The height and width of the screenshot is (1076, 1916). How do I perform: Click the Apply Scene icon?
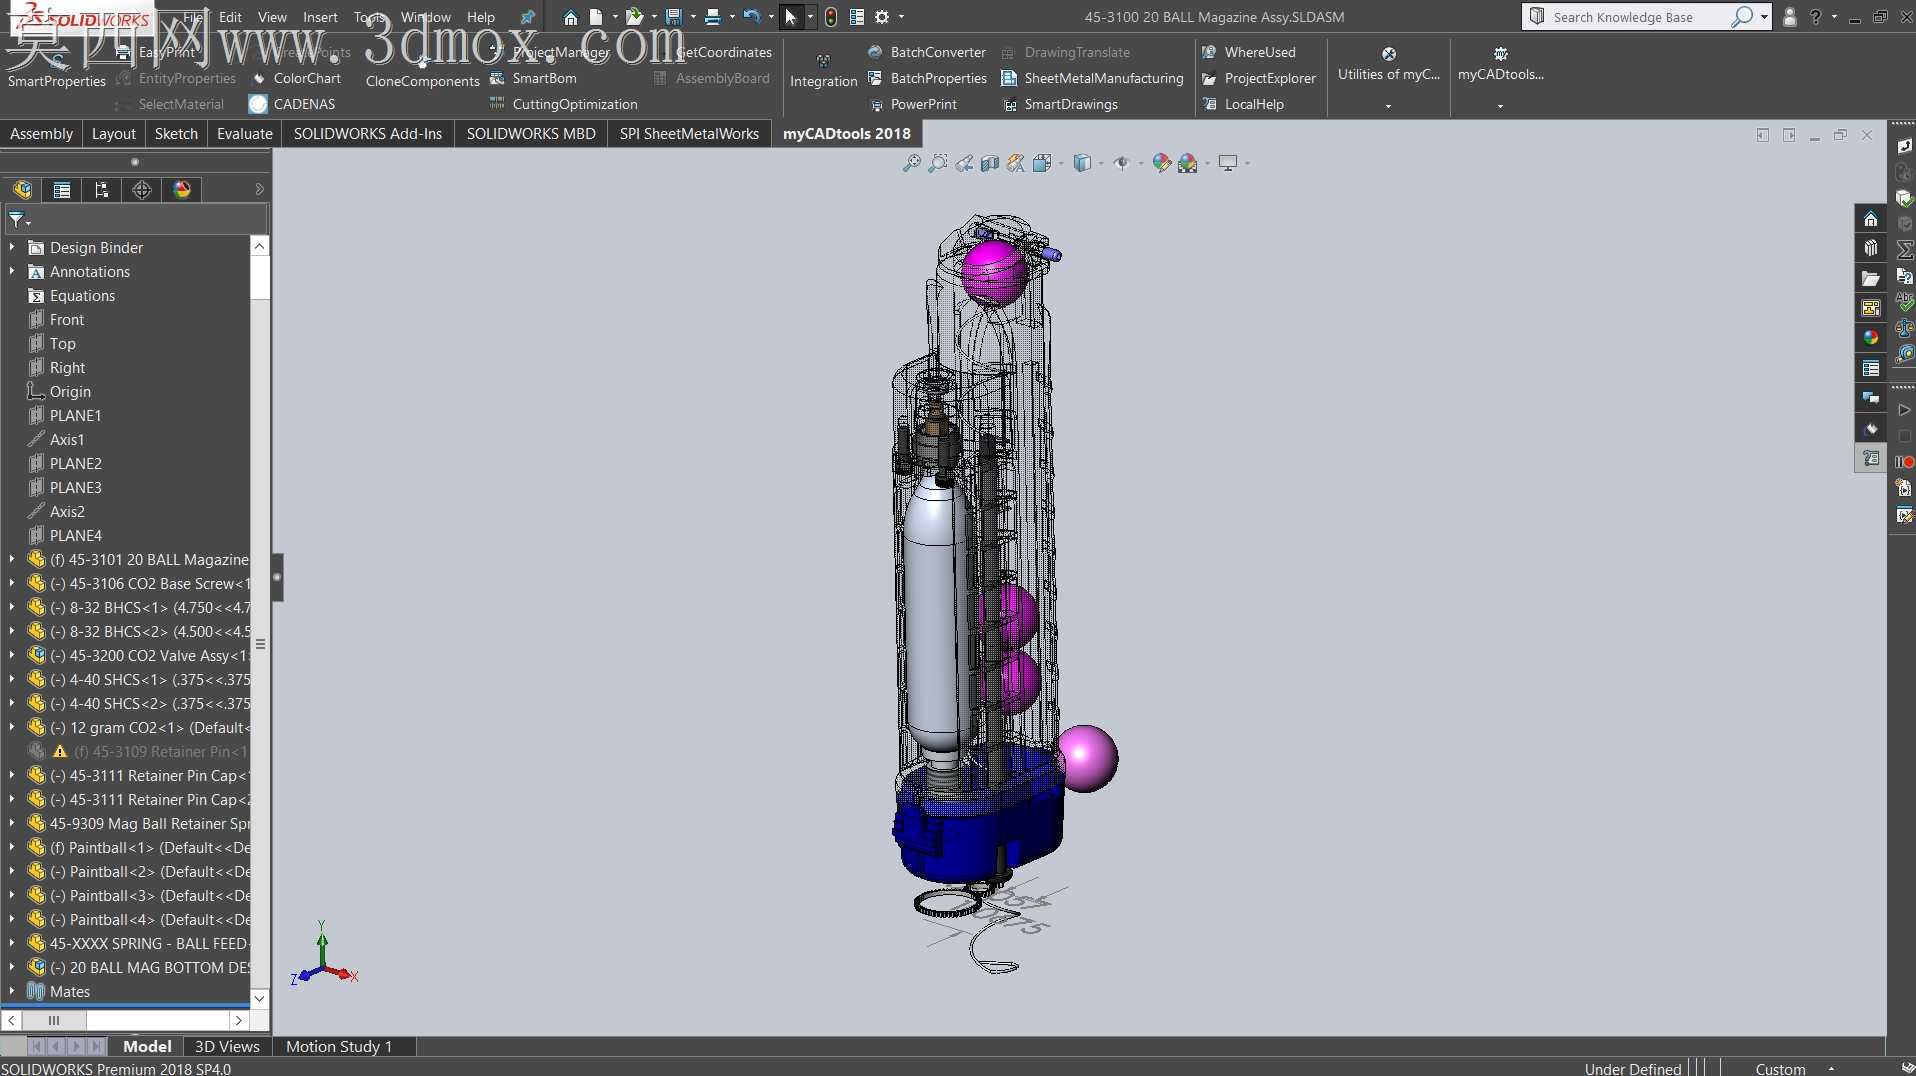[1188, 163]
